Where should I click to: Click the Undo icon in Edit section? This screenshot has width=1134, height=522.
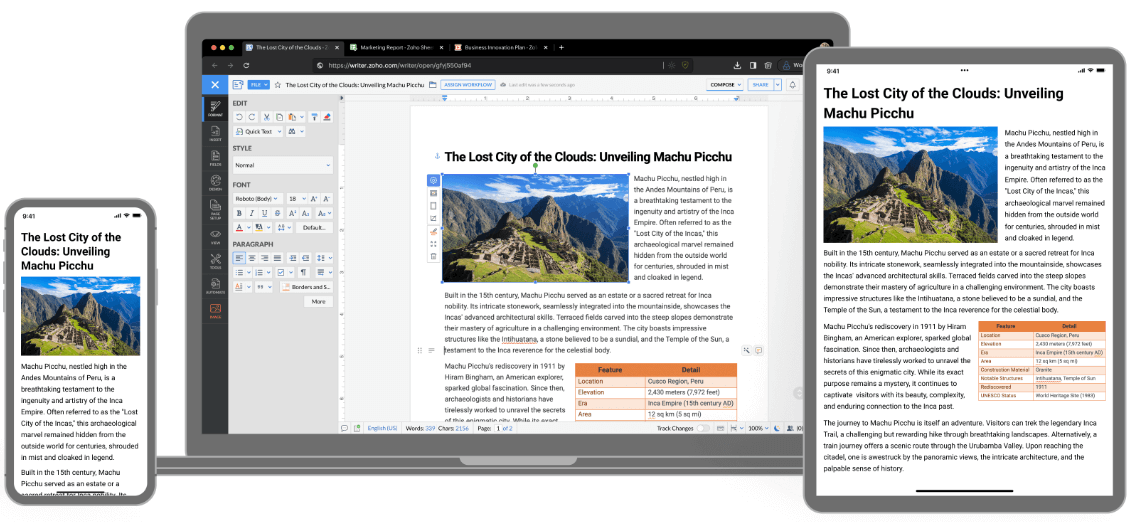(x=239, y=117)
